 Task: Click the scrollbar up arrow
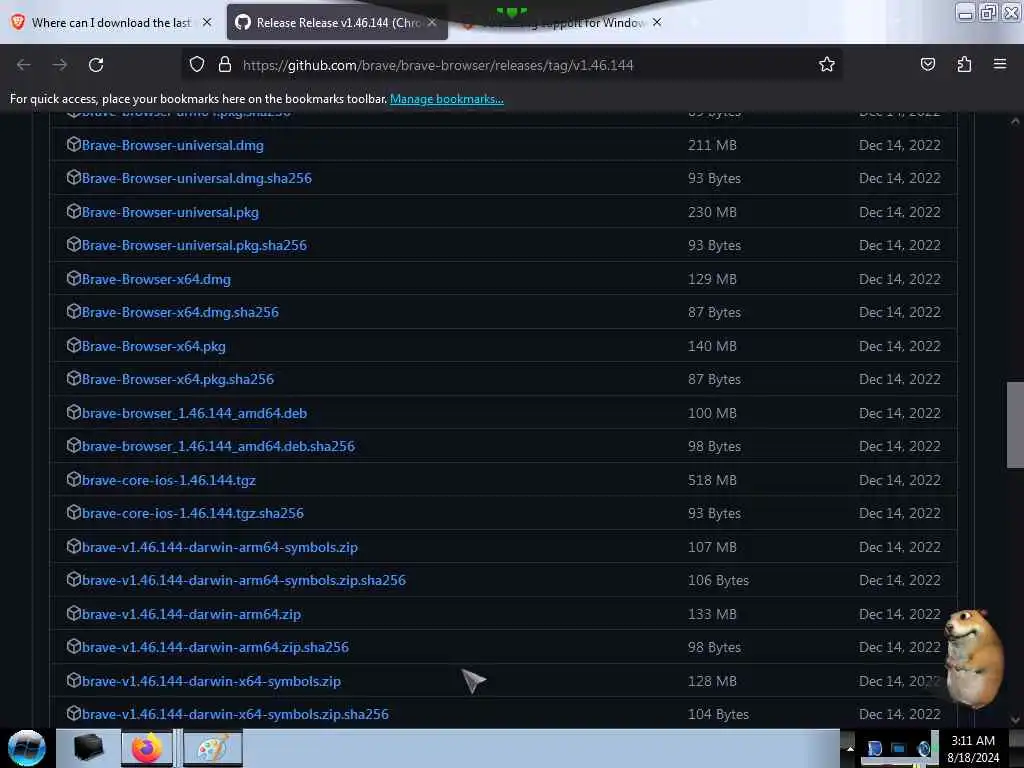pos(1015,121)
